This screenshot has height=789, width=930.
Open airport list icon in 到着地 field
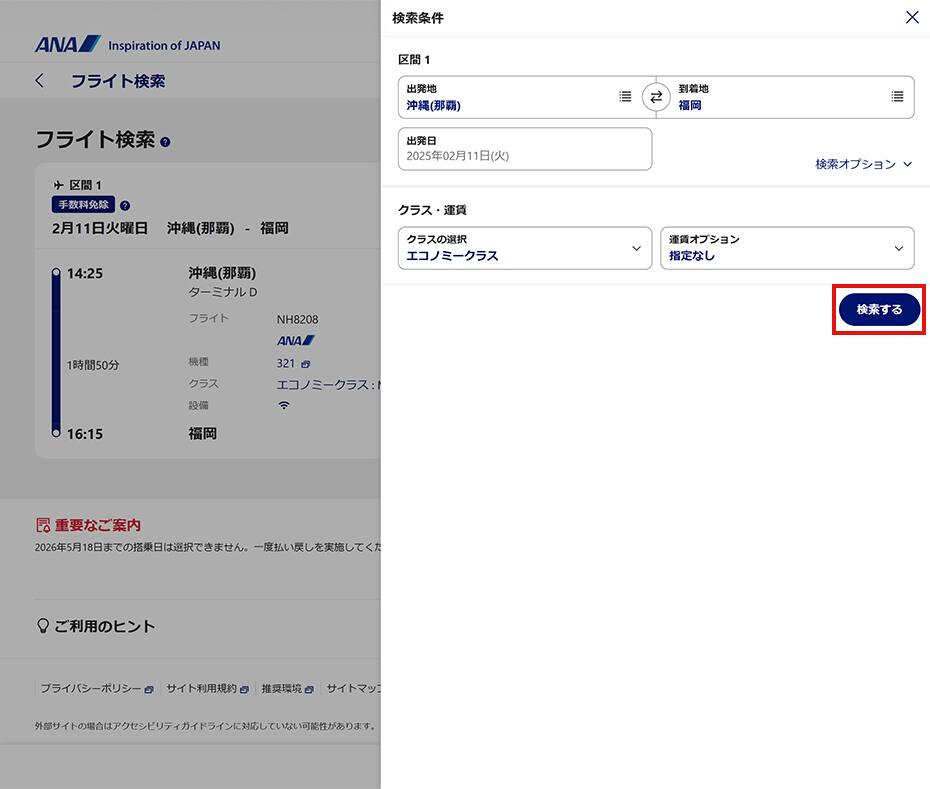(x=897, y=97)
